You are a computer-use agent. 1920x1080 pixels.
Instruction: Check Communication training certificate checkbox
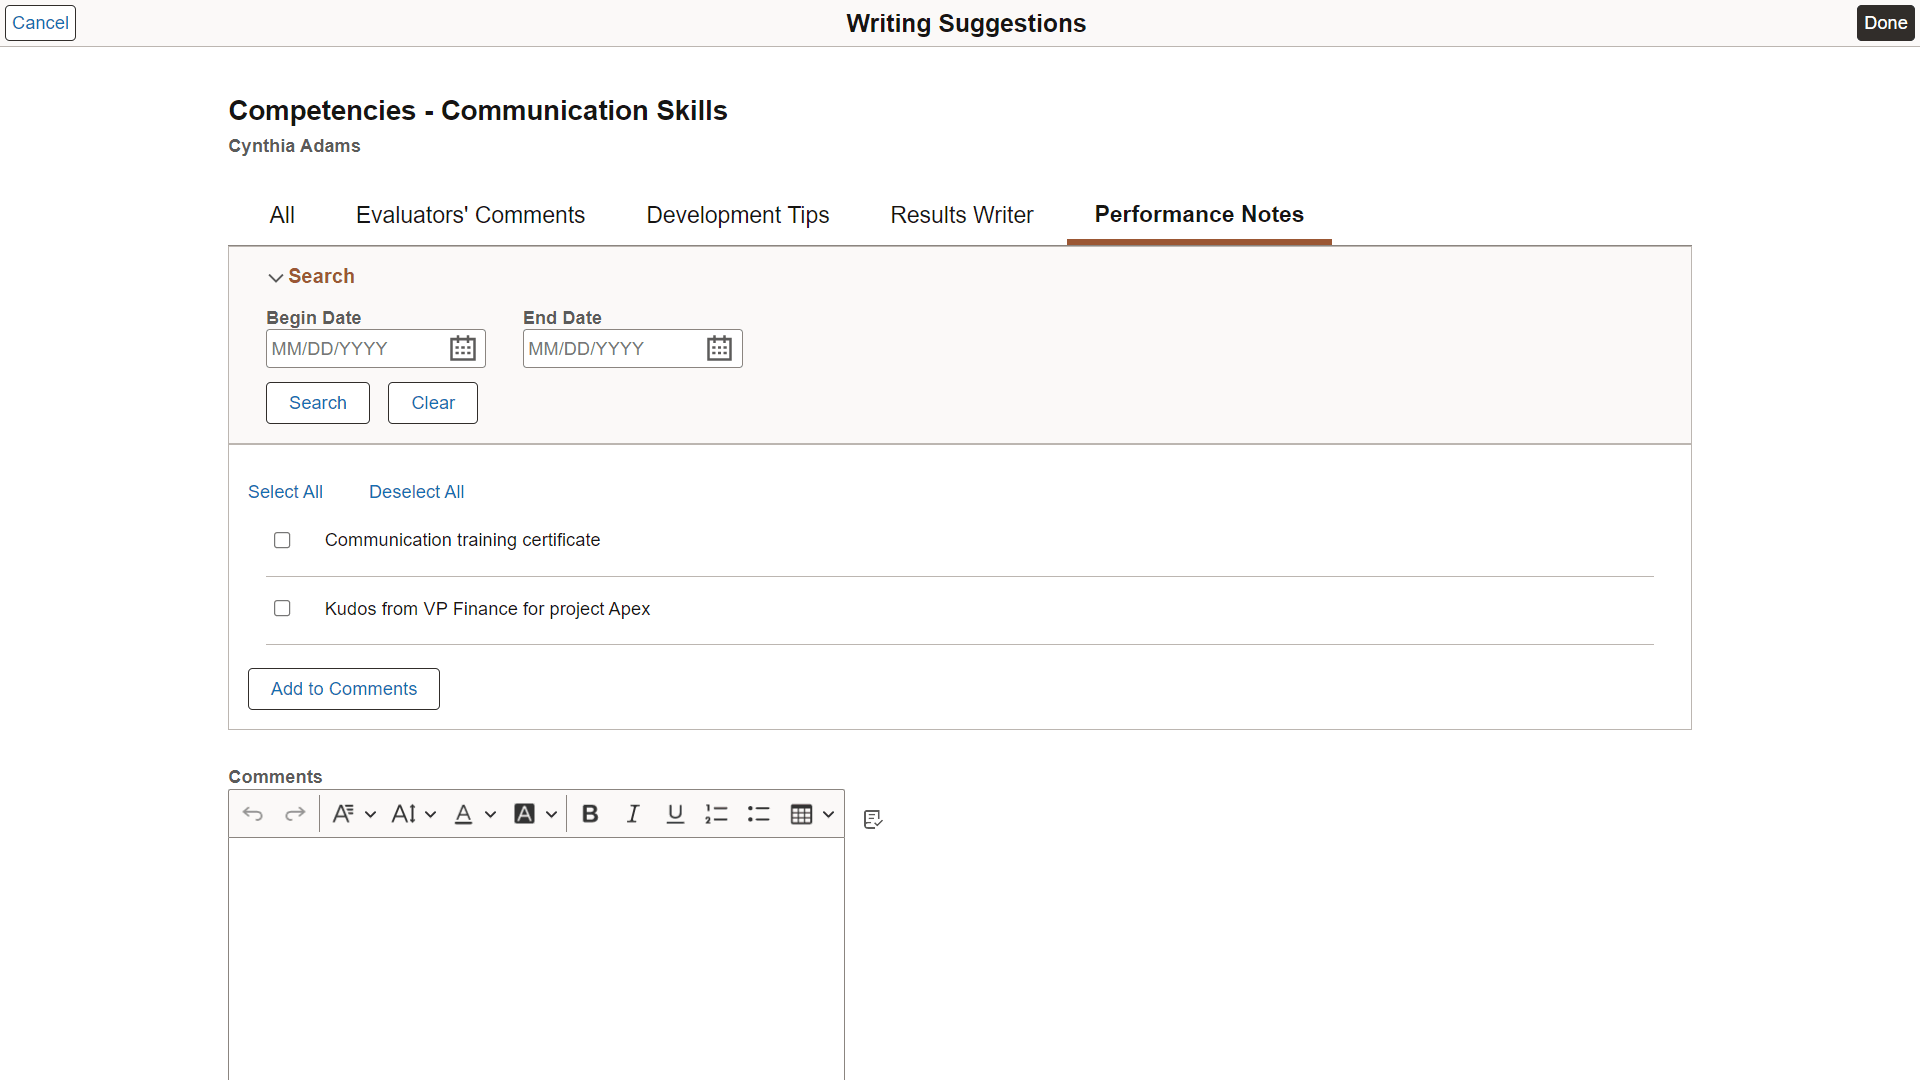tap(282, 540)
